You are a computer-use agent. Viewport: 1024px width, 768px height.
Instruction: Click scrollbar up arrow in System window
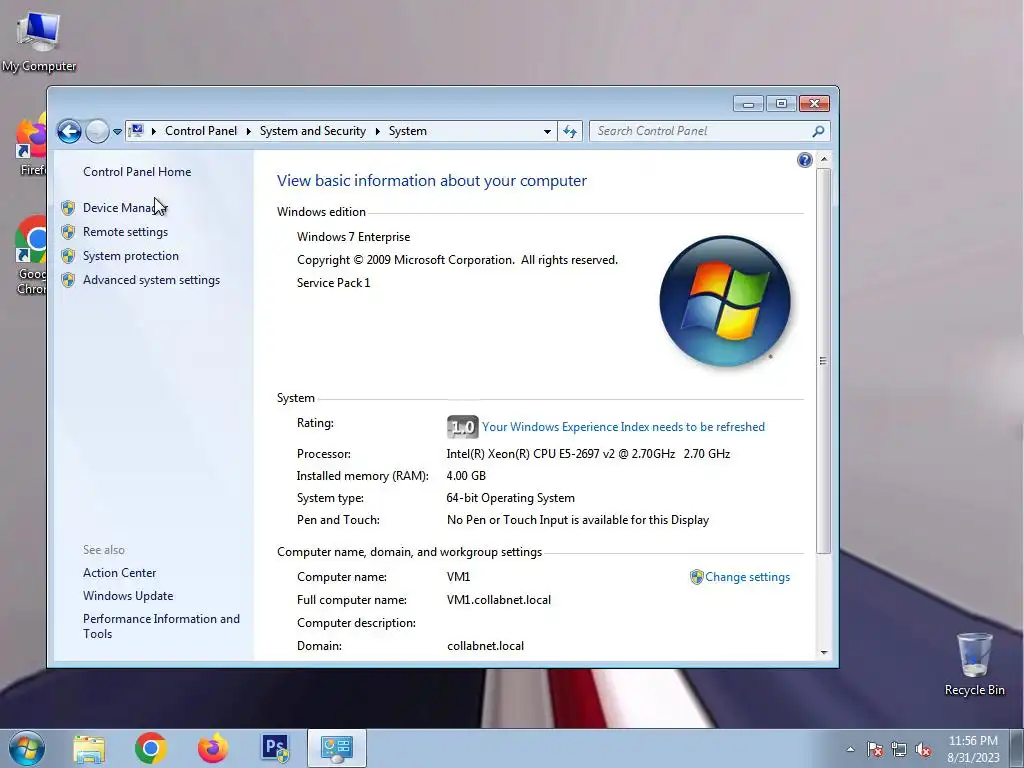824,159
